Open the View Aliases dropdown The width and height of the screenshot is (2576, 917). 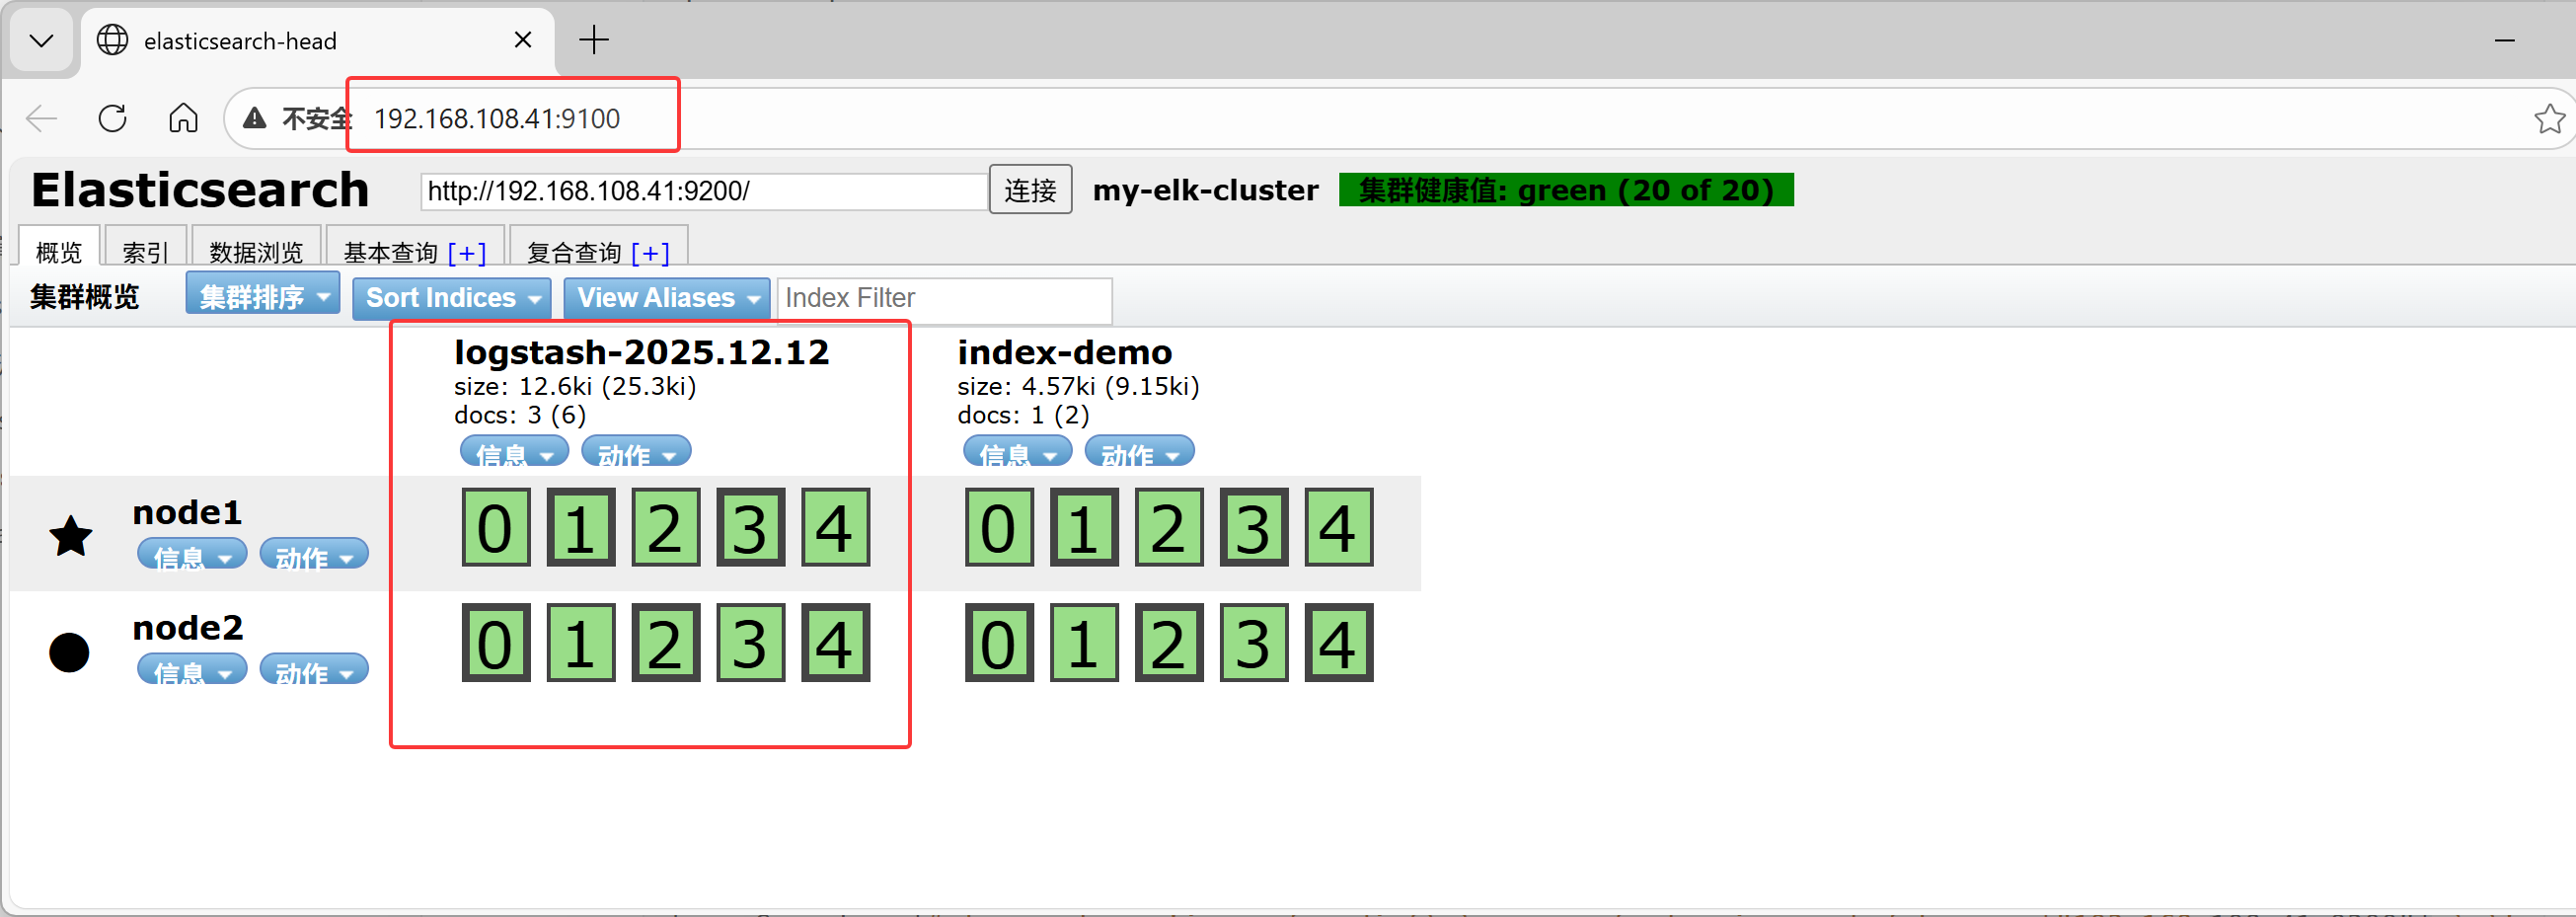[x=667, y=298]
